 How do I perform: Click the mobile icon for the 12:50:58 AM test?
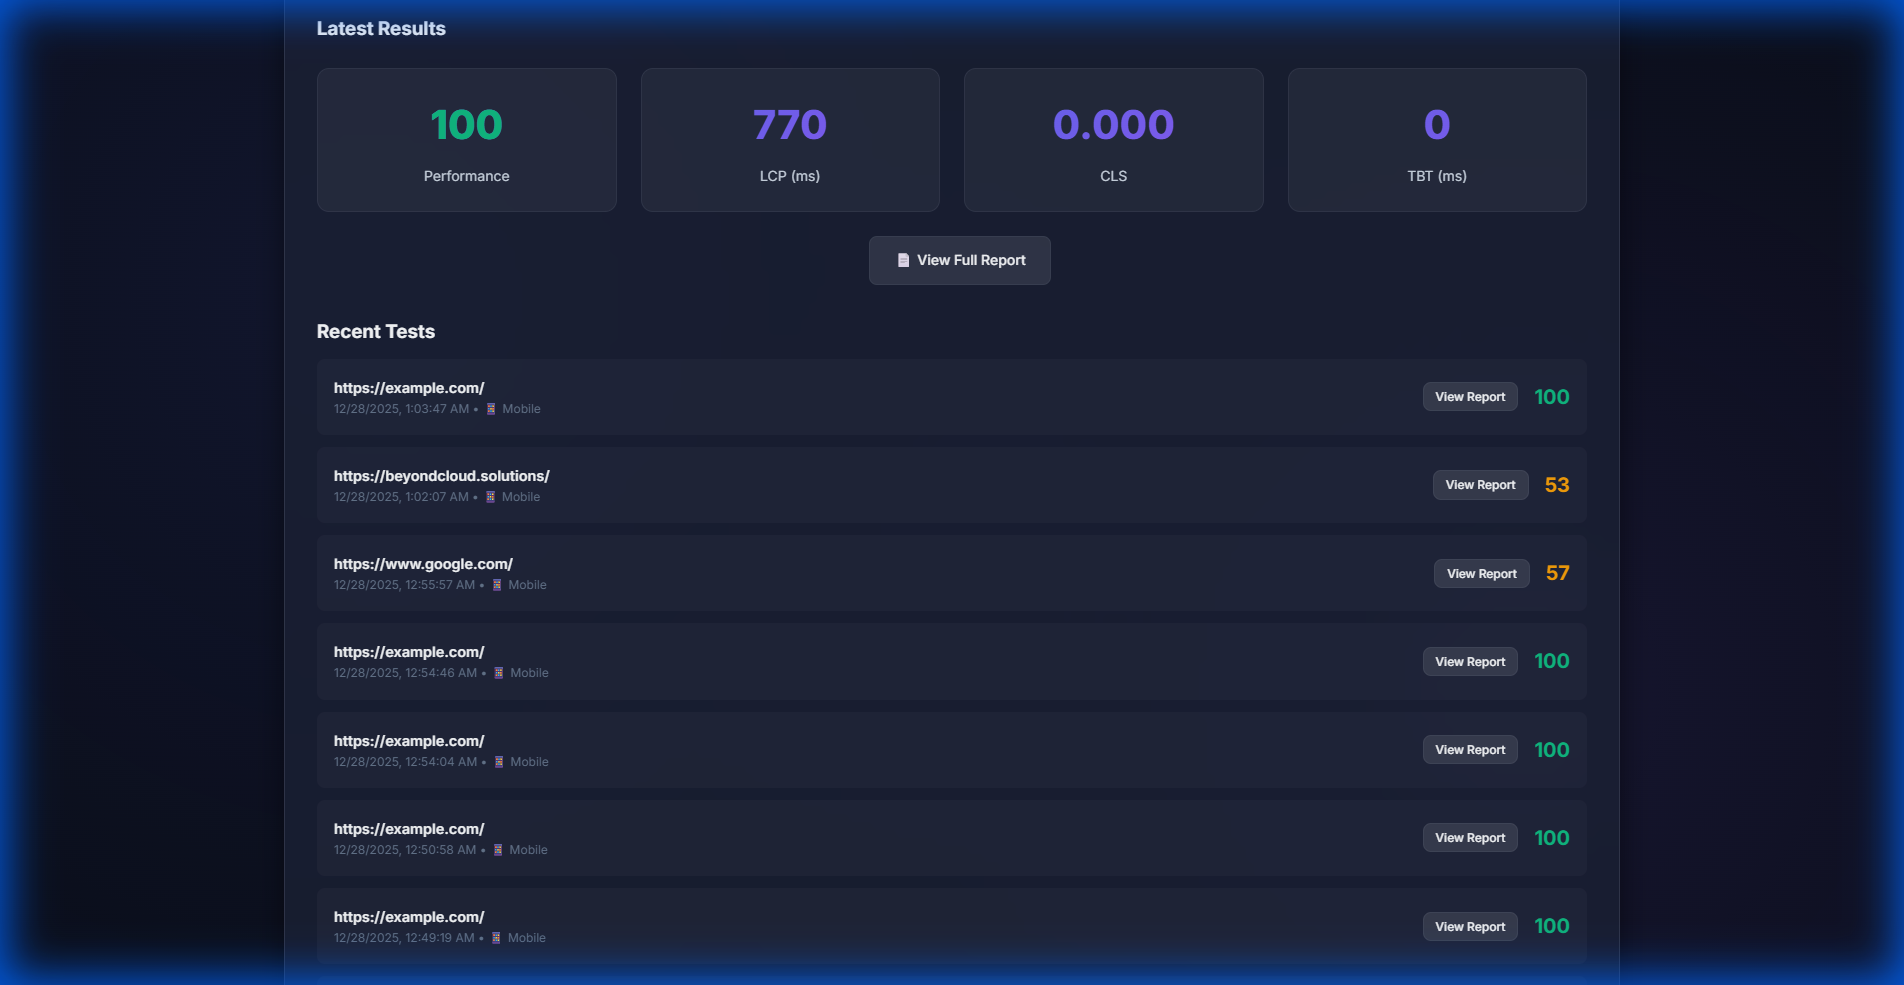(x=498, y=850)
